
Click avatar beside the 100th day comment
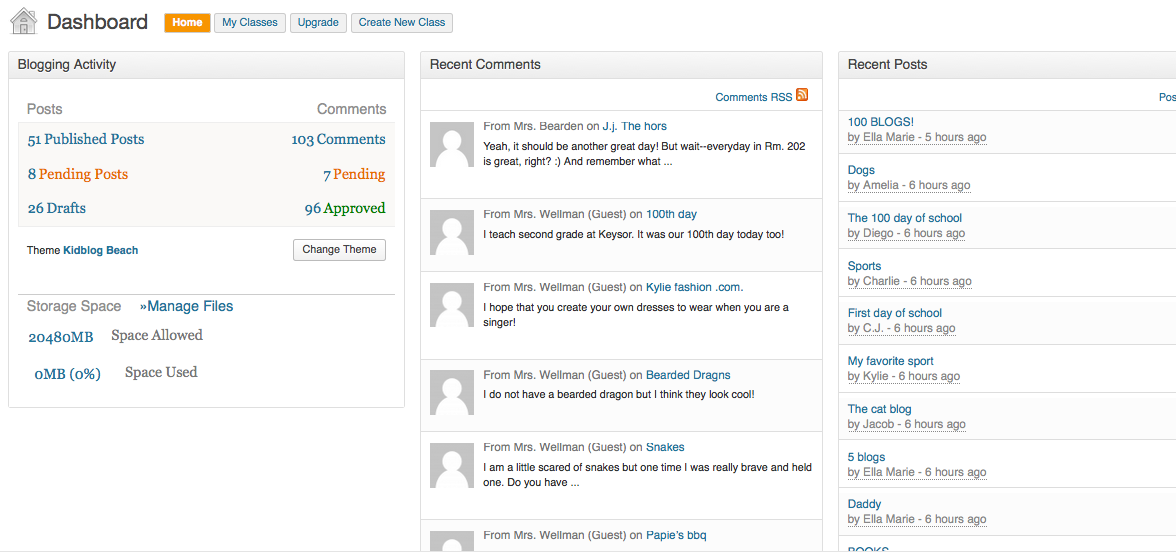coord(451,233)
